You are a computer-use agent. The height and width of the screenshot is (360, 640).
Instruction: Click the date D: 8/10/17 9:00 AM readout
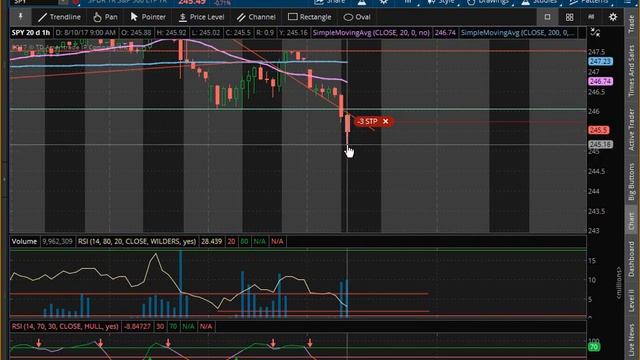[86, 32]
